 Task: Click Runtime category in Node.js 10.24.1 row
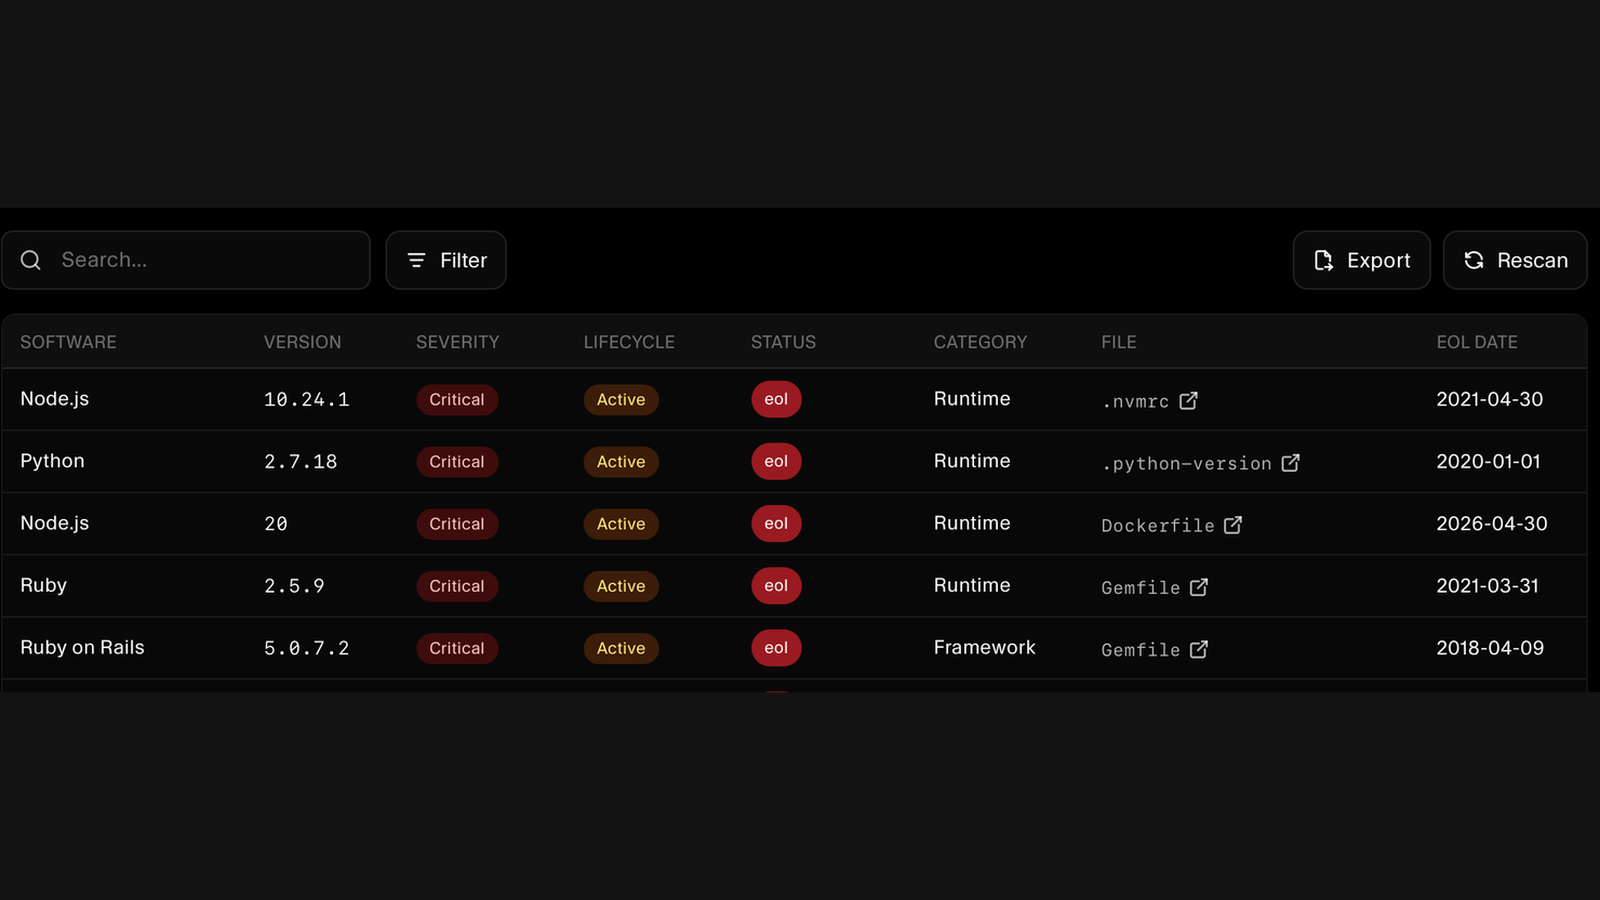click(x=972, y=399)
